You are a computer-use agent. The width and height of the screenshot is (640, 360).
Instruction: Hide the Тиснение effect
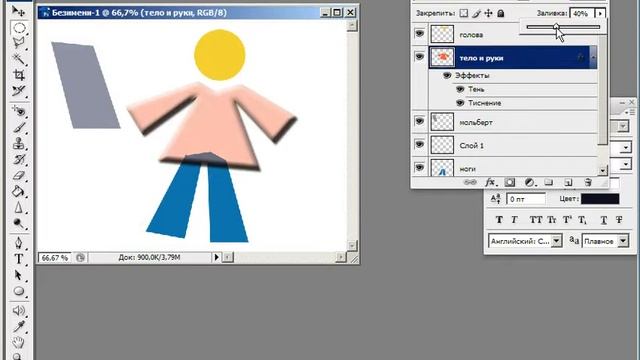(460, 103)
